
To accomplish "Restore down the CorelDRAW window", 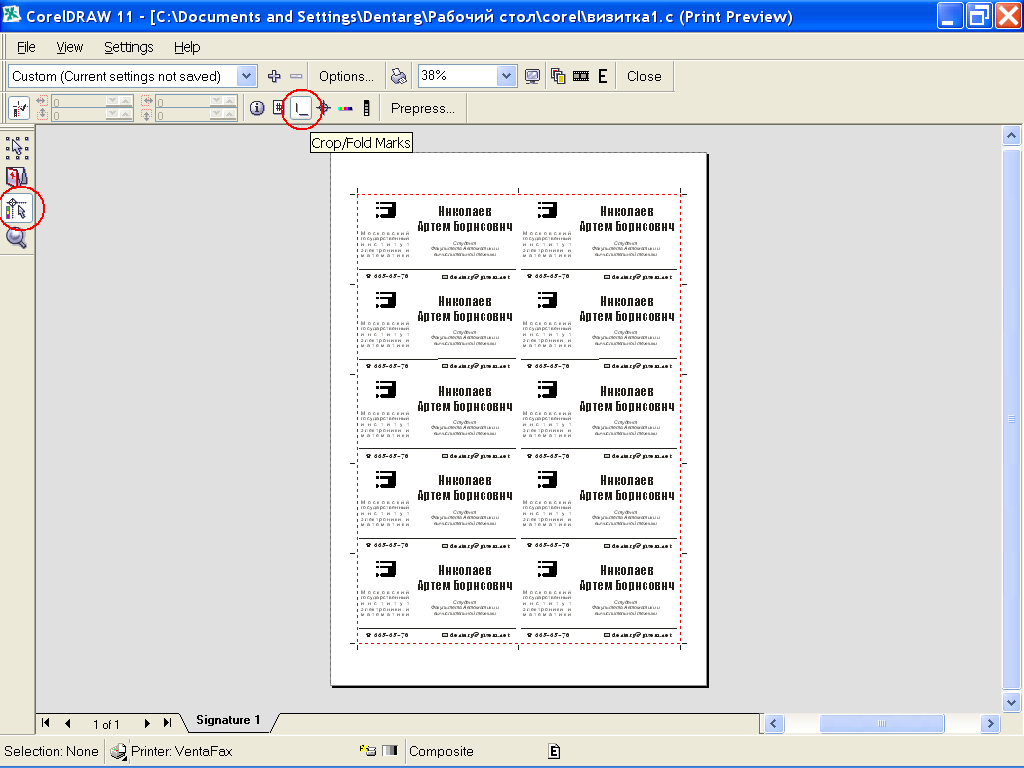I will coord(979,16).
